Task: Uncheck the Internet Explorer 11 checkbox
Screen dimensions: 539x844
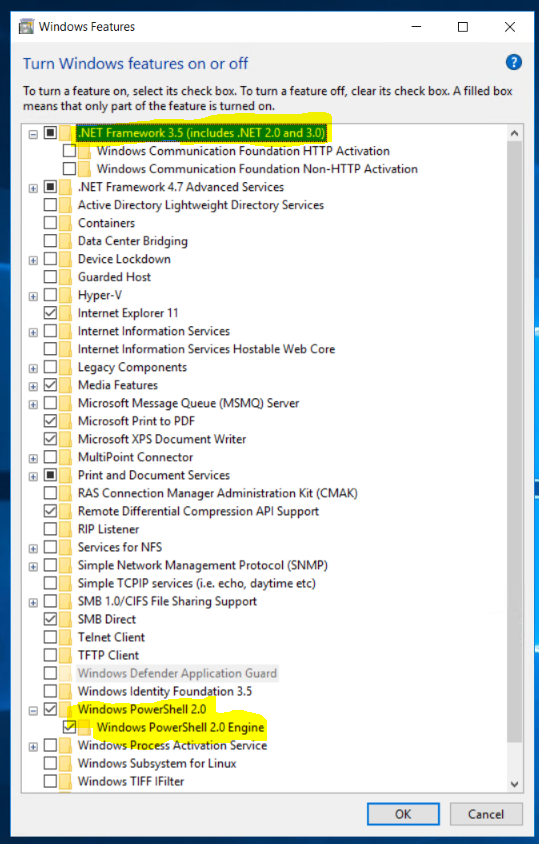Action: (x=50, y=313)
